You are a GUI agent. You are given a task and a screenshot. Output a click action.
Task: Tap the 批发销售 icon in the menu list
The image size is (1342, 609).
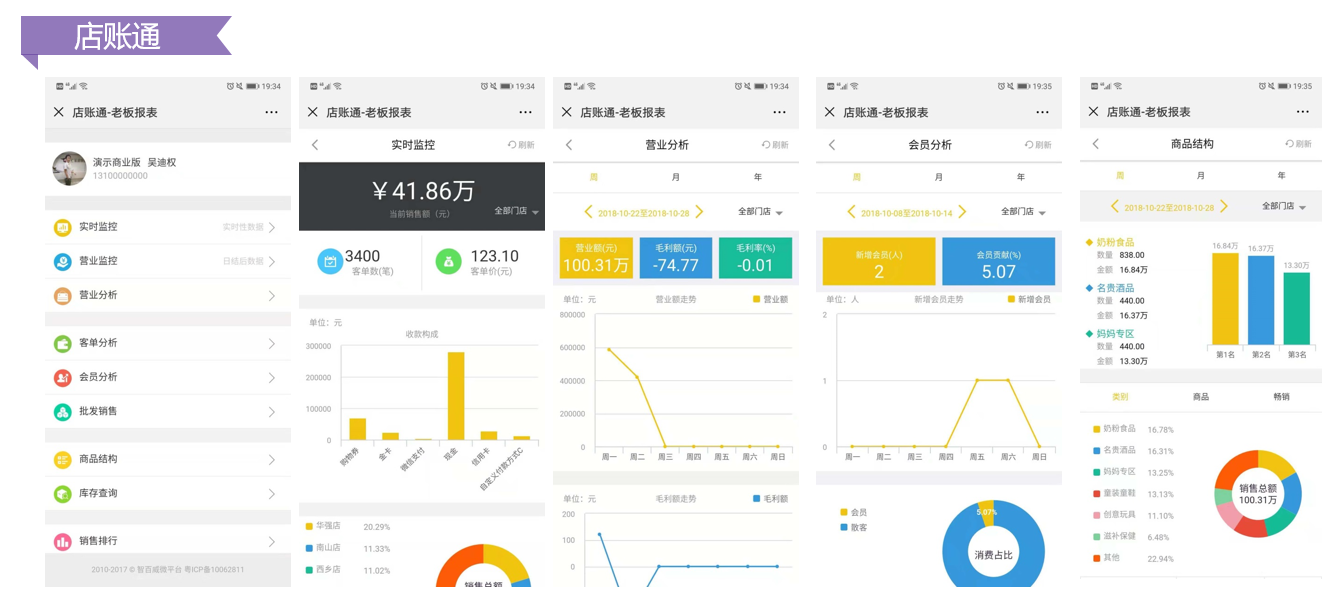click(62, 411)
